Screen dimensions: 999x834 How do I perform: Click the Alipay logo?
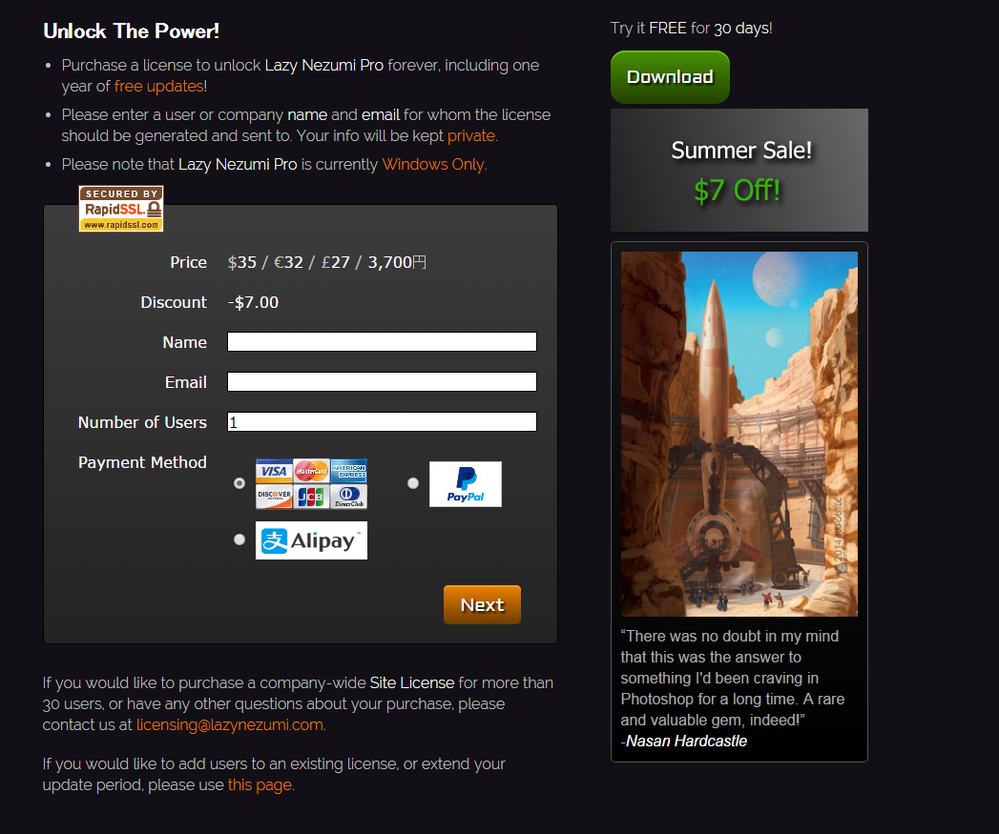point(312,540)
